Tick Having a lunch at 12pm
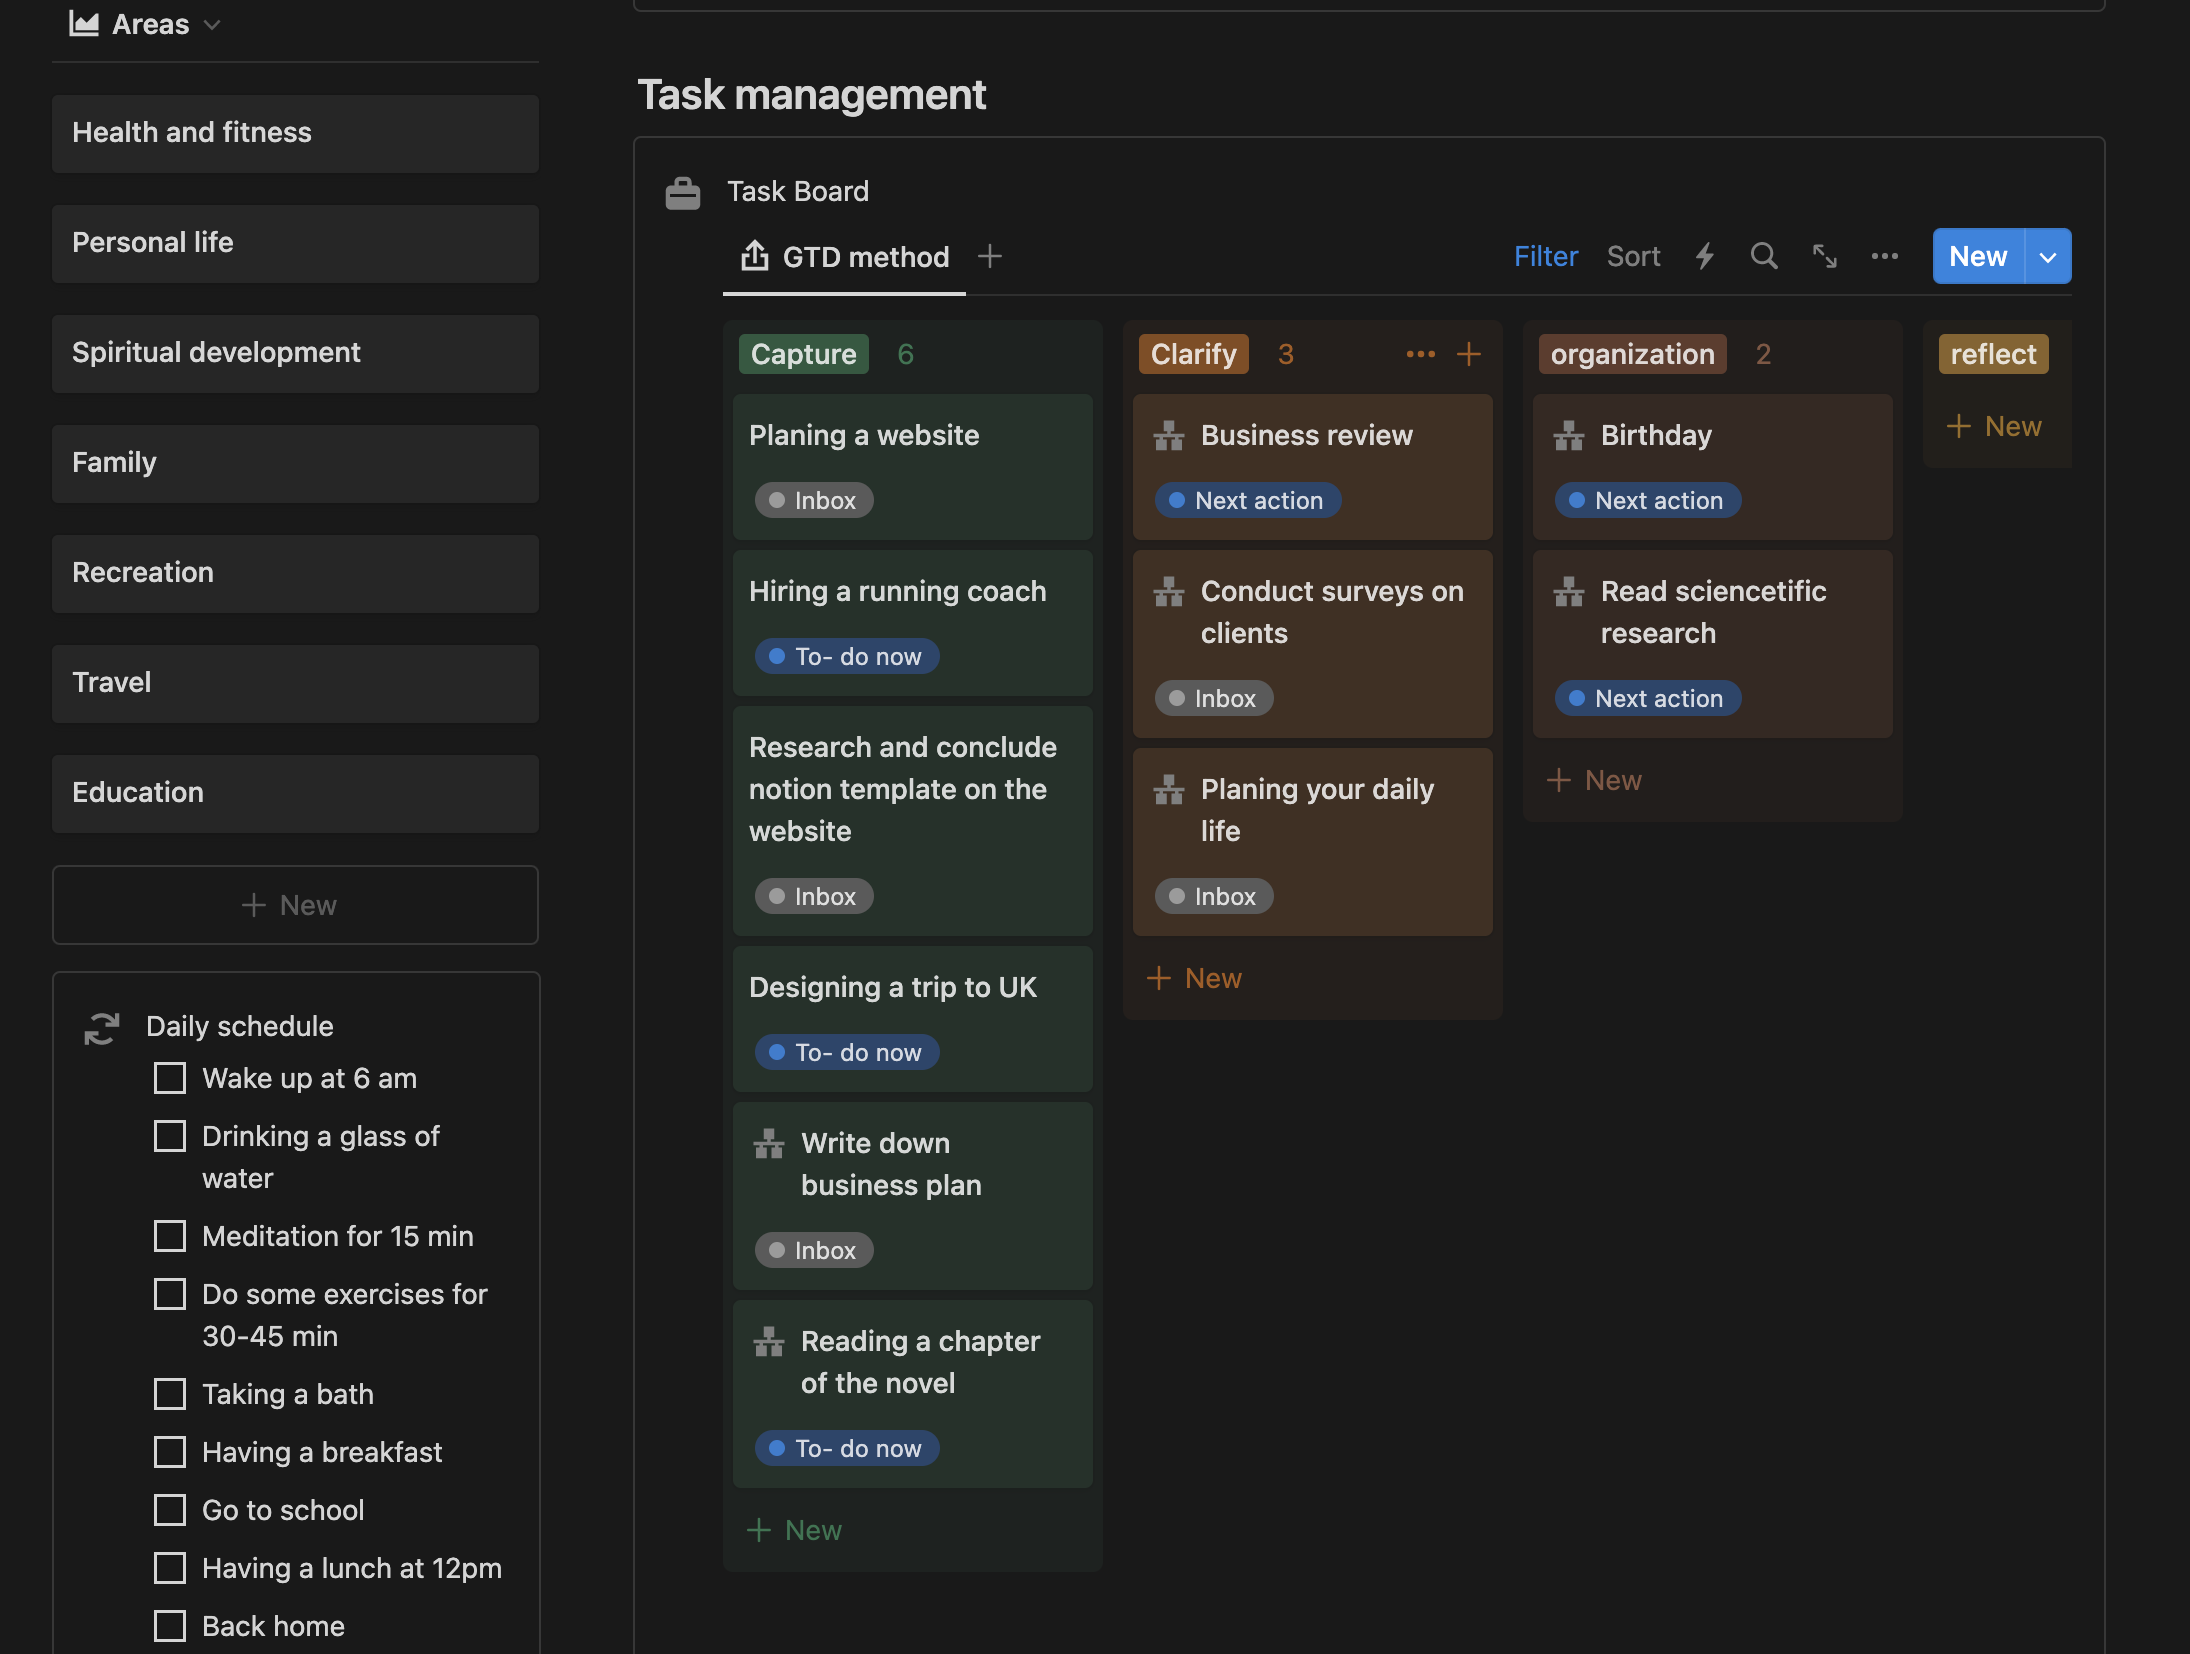Image resolution: width=2190 pixels, height=1654 pixels. coord(170,1568)
